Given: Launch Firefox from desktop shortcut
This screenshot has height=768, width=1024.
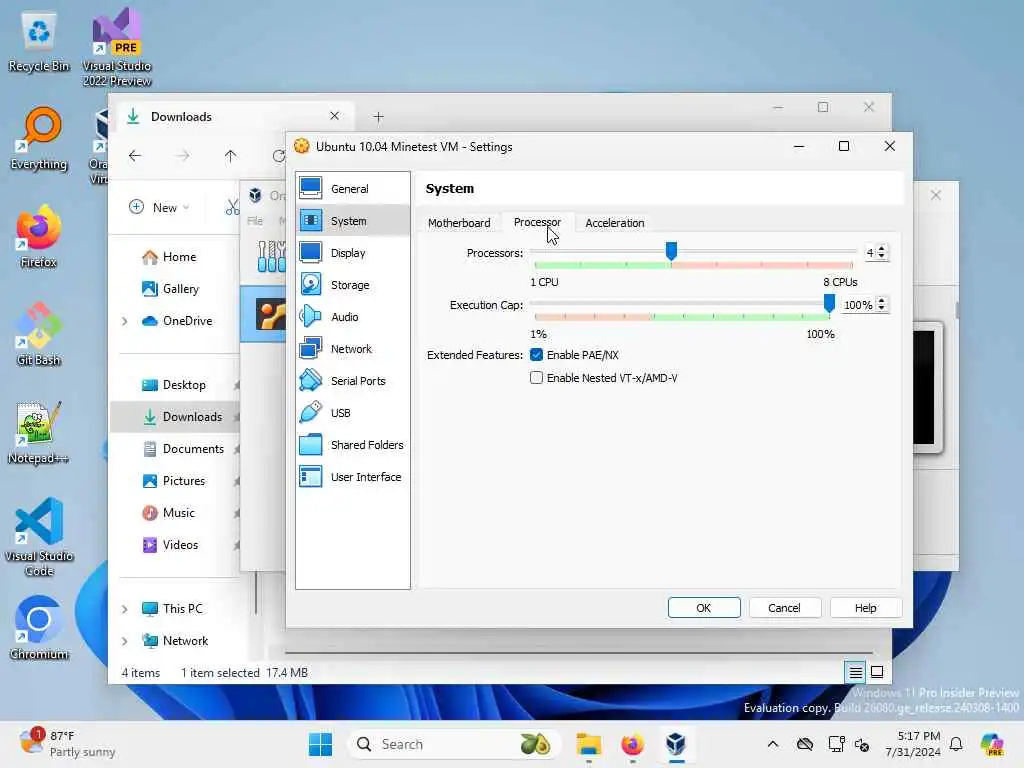Looking at the screenshot, I should [39, 237].
